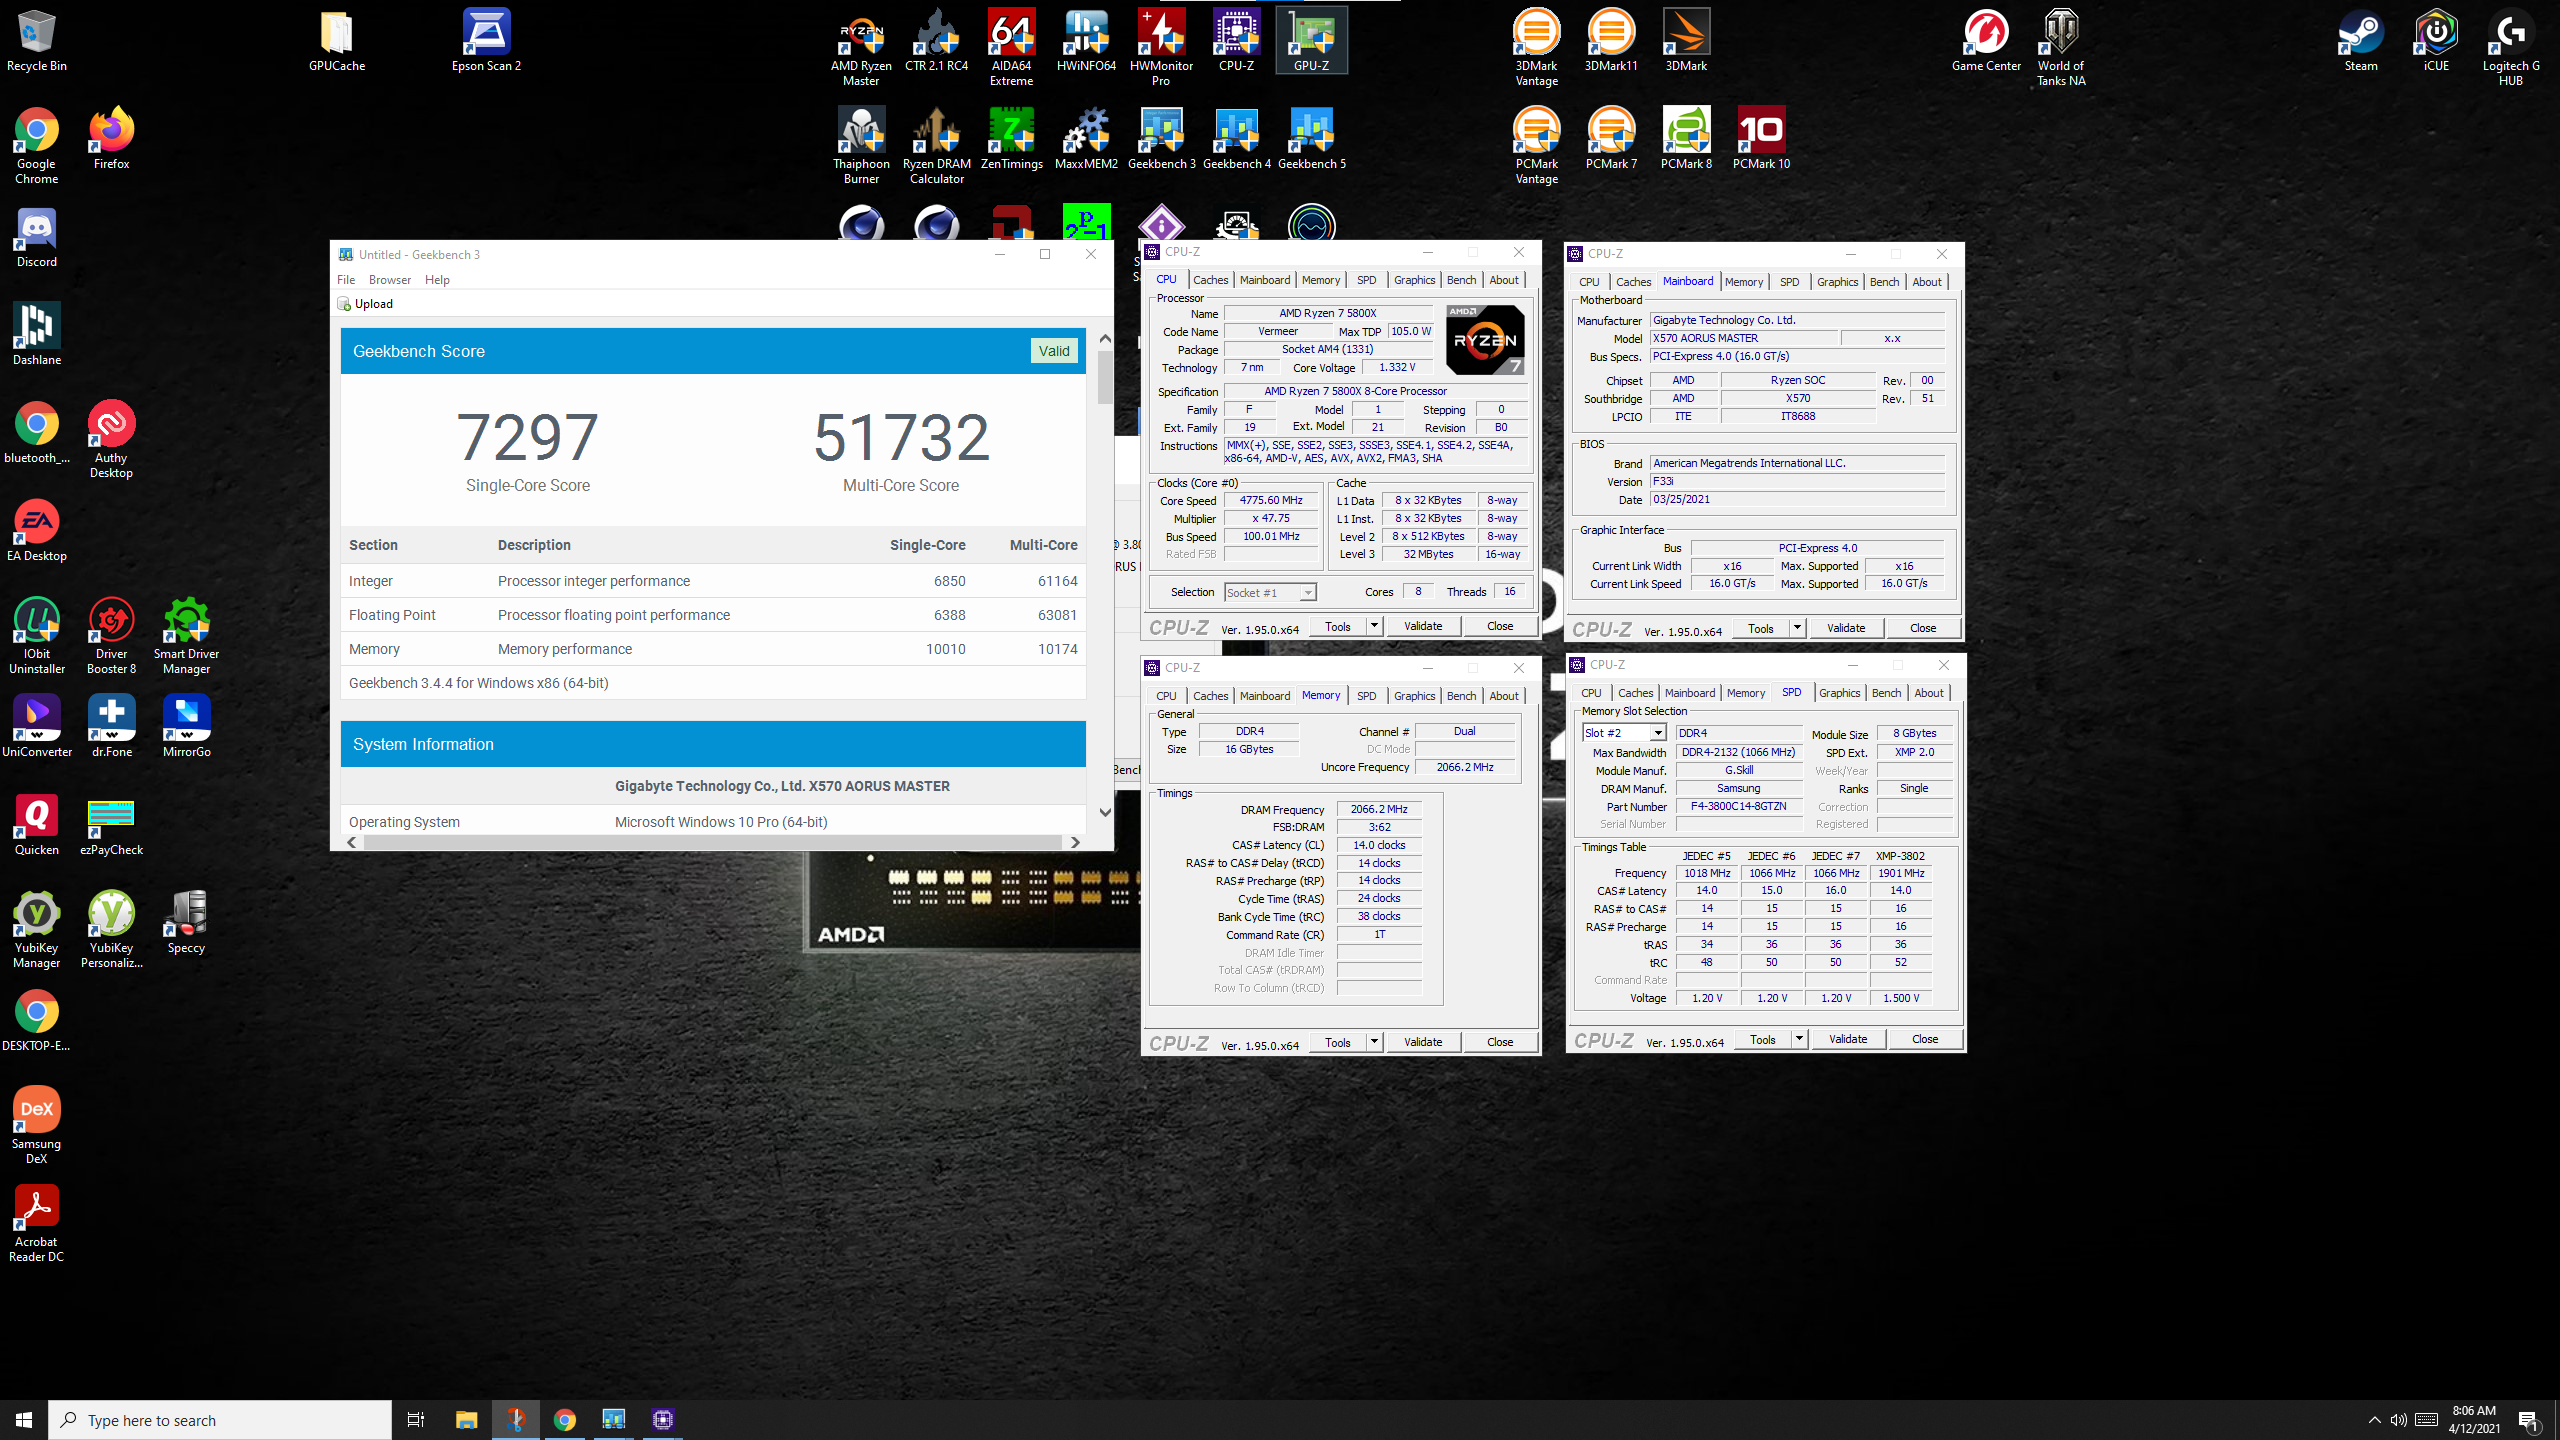Expand Tools arrow in CPU-Z Memory window
This screenshot has height=1440, width=2560.
(1374, 1043)
